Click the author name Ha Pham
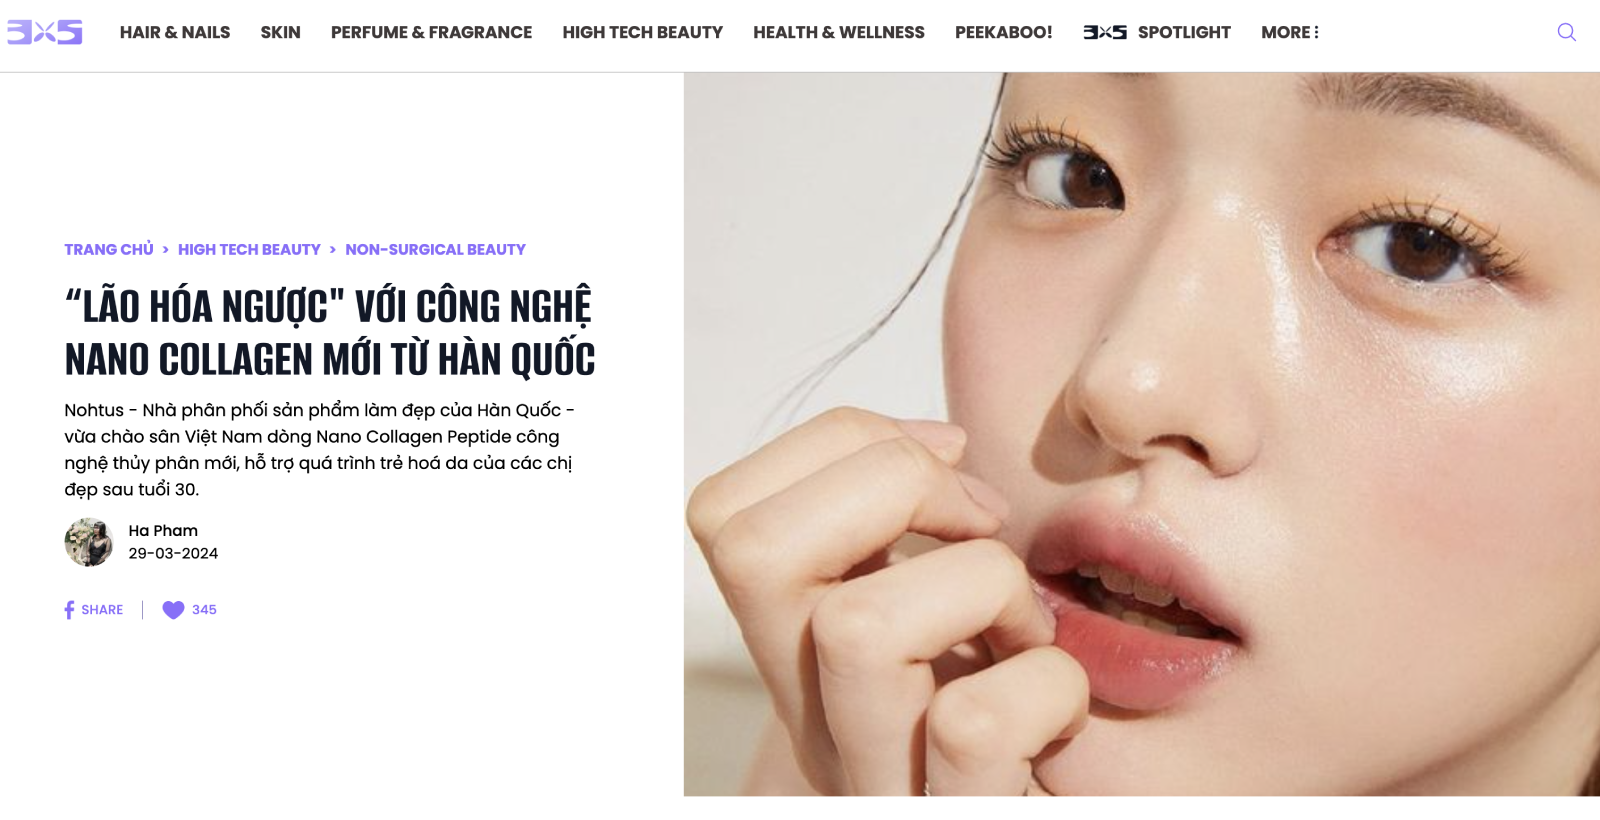 (x=163, y=531)
